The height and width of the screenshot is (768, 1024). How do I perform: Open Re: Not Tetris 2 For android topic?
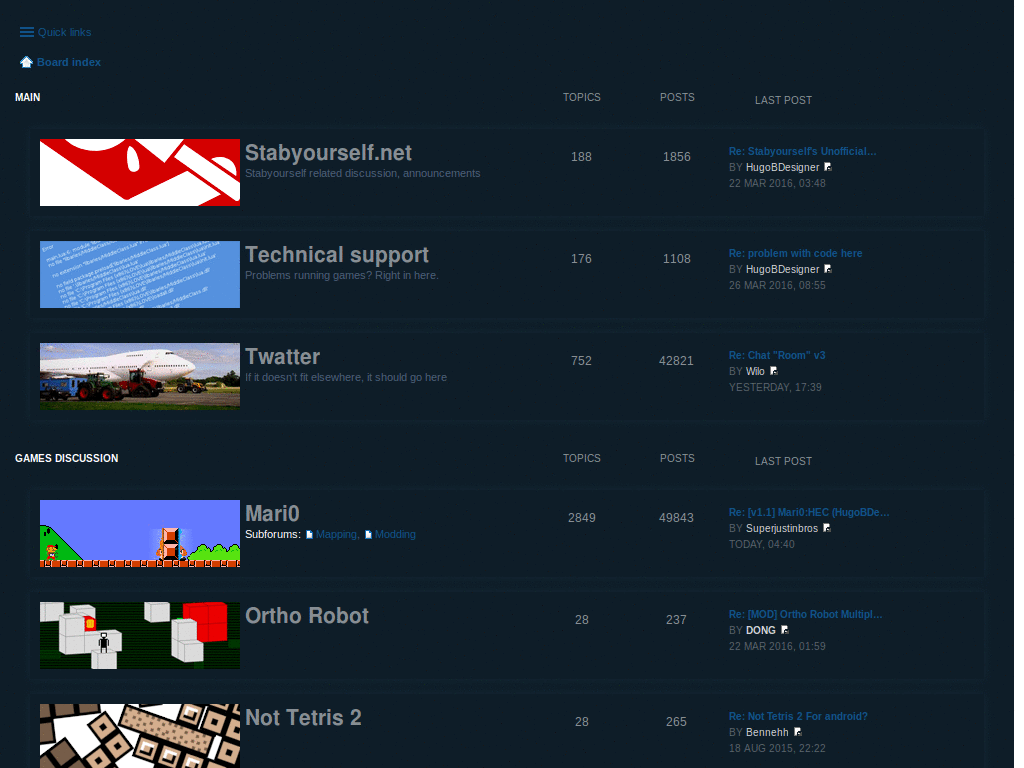(798, 716)
